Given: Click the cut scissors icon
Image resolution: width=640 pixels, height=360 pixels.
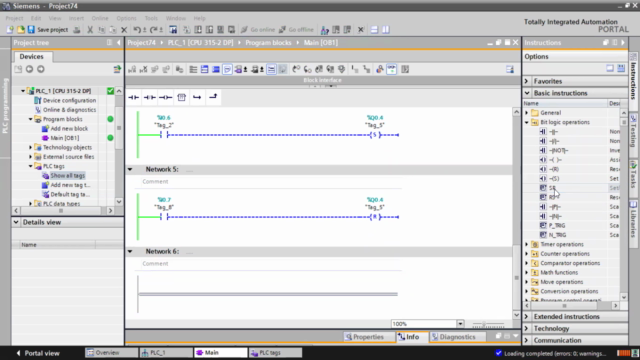Looking at the screenshot, I should pos(90,30).
